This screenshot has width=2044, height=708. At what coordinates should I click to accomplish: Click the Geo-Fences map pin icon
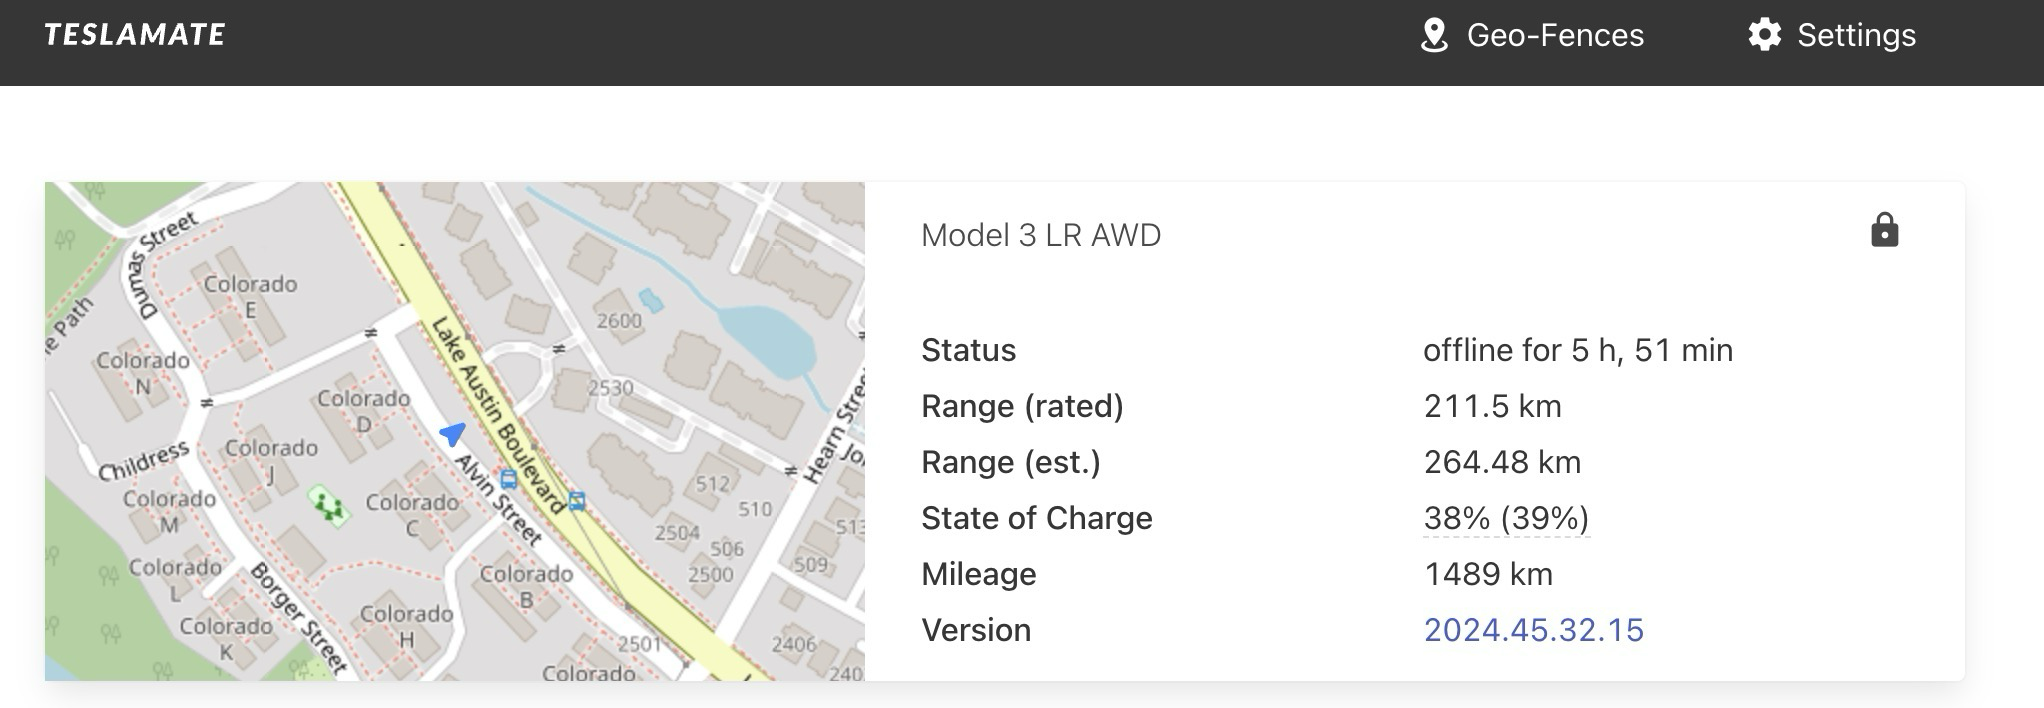pyautogui.click(x=1434, y=36)
